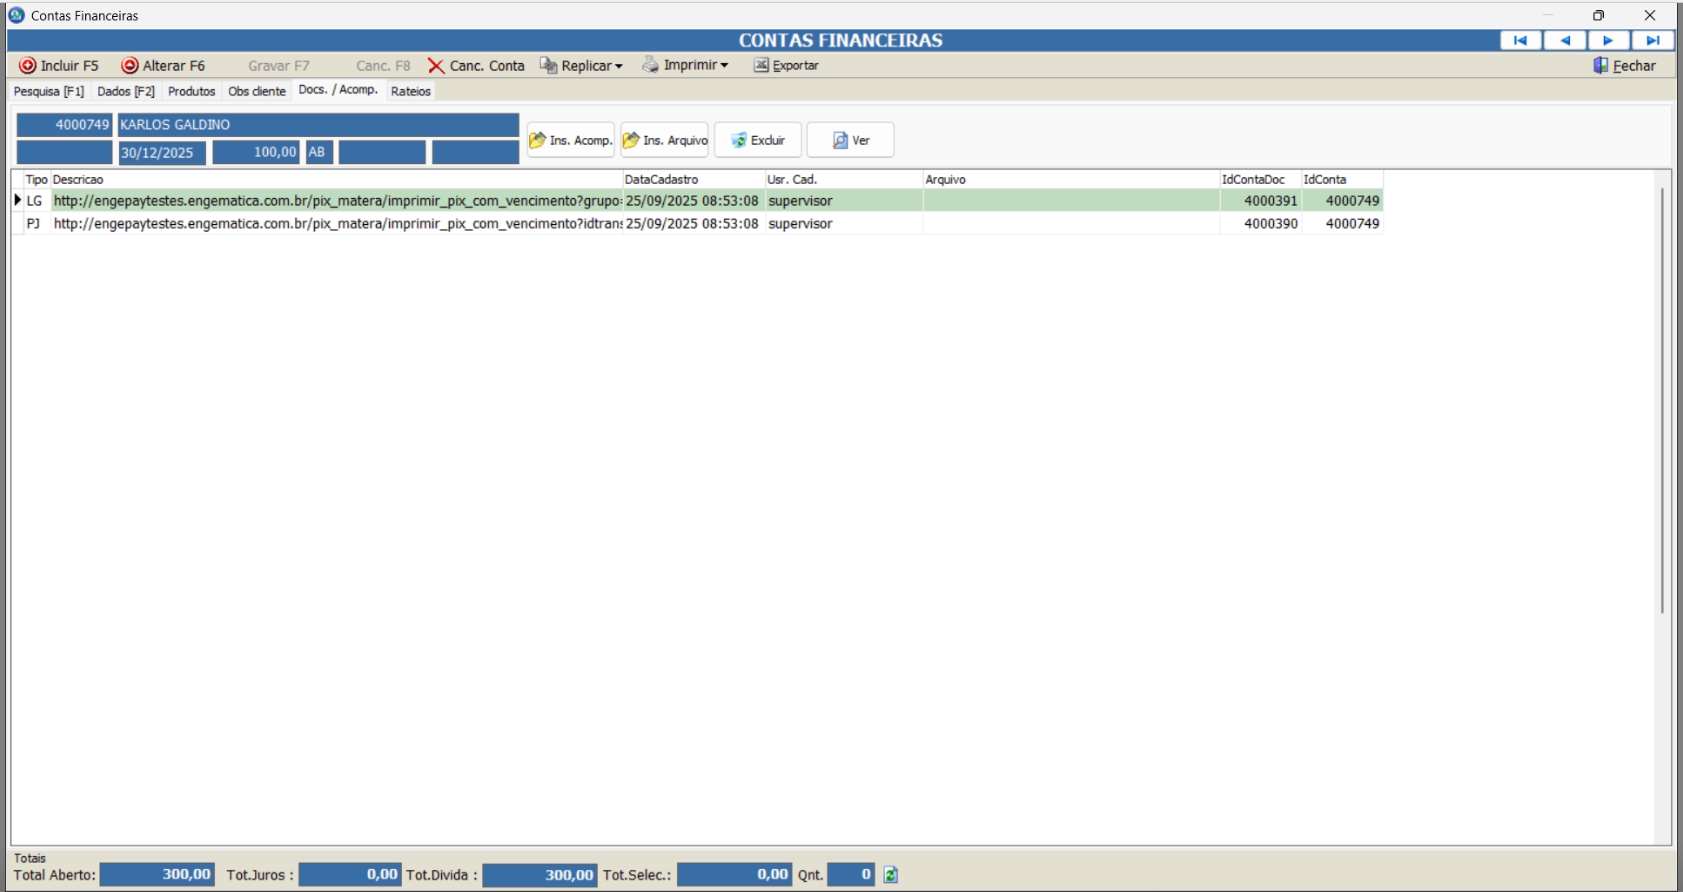
Task: Export data using the Exportar button
Action: [x=786, y=66]
